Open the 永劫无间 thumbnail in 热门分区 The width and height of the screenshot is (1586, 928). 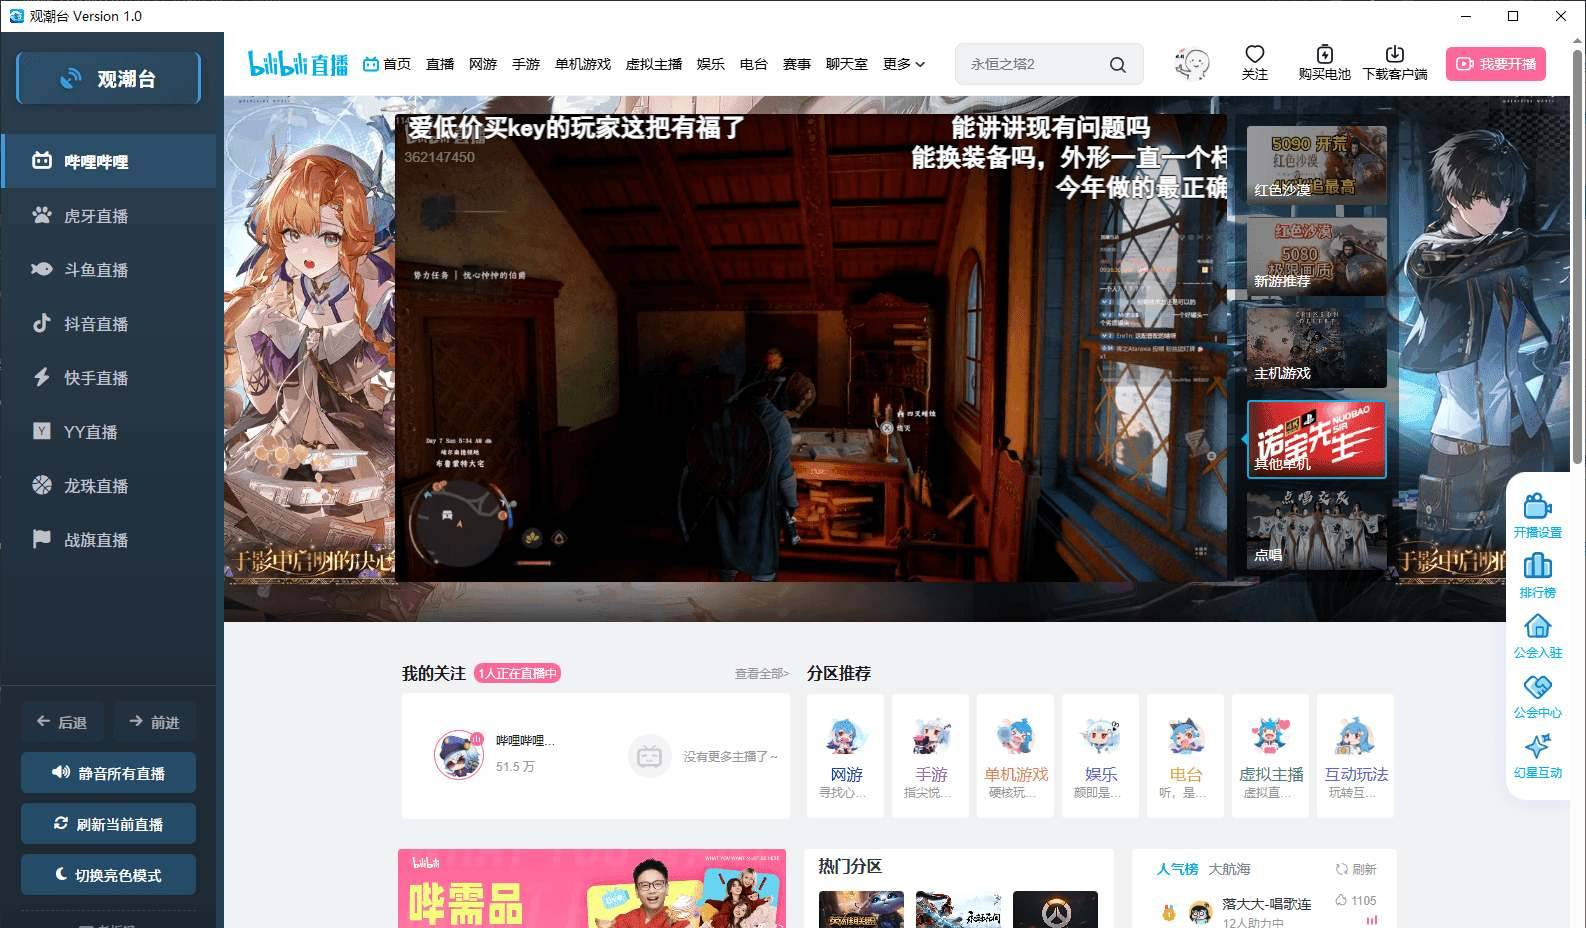tap(958, 909)
